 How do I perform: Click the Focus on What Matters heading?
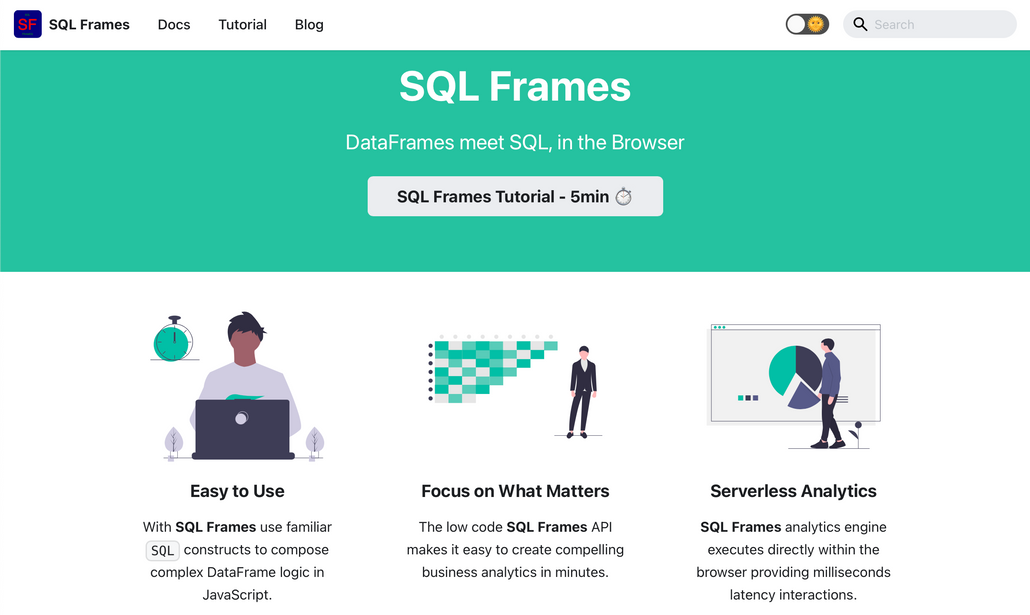tap(515, 491)
